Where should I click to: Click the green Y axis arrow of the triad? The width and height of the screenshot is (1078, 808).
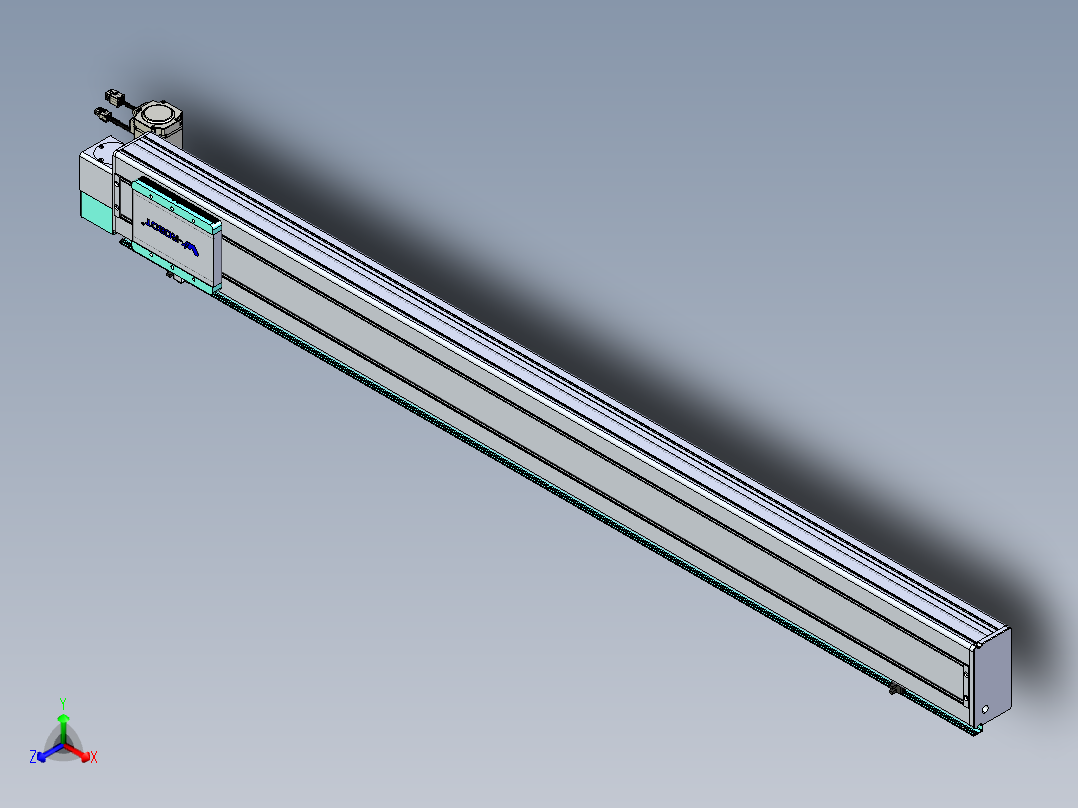click(x=63, y=728)
